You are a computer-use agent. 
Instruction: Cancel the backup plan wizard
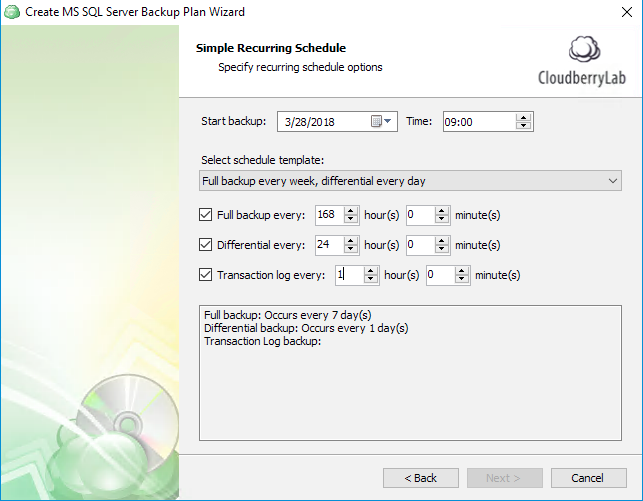(x=588, y=478)
